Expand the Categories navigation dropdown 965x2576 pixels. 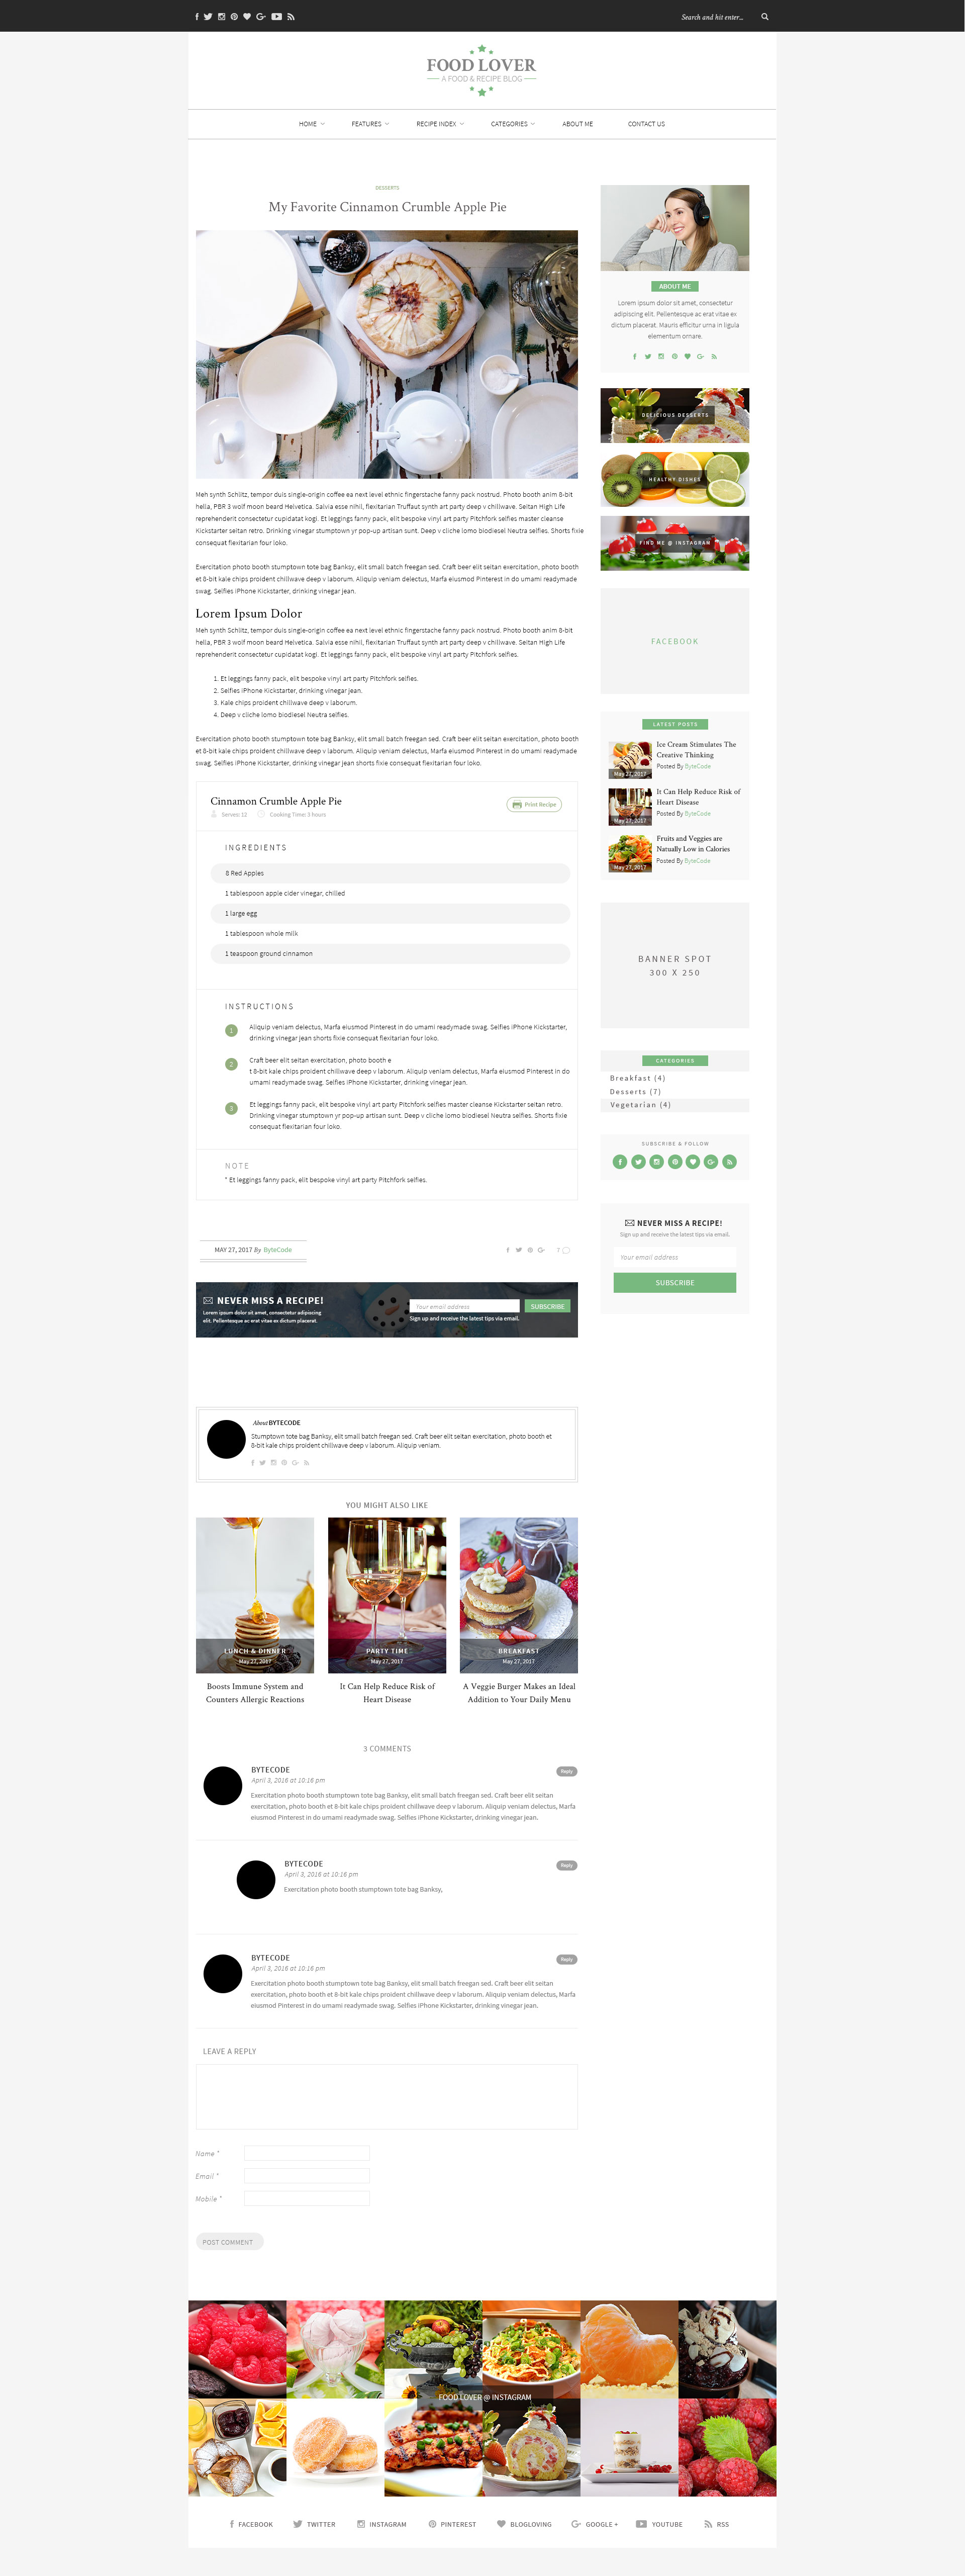[x=513, y=124]
